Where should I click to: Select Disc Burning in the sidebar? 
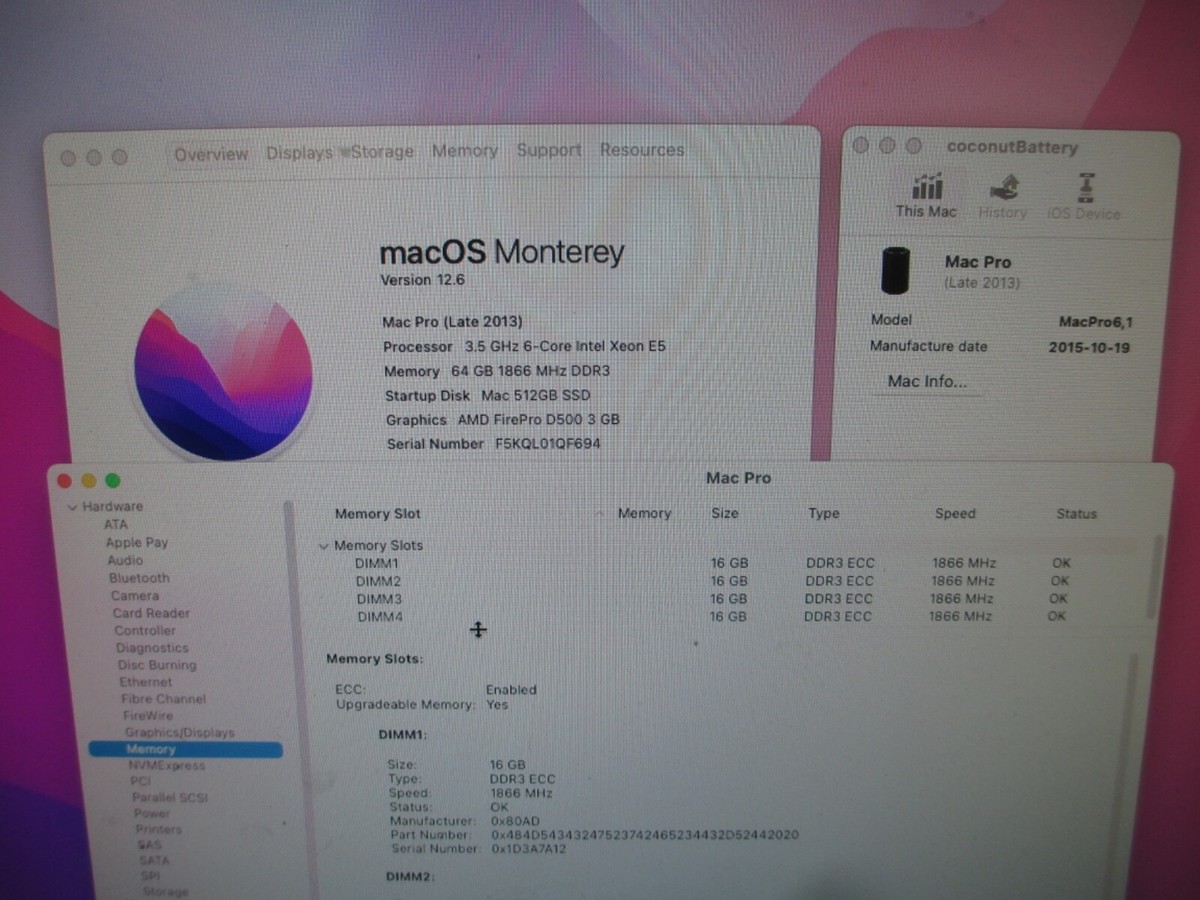[x=157, y=665]
